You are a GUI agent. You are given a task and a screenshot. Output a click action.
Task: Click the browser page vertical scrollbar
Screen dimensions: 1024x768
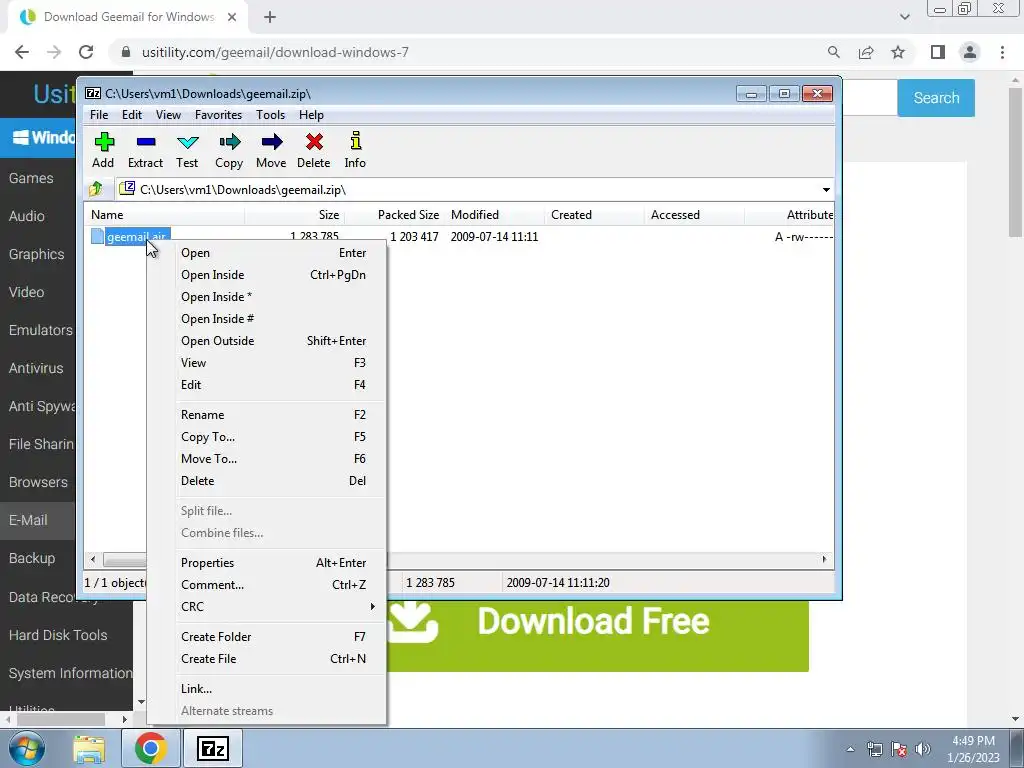click(x=1016, y=162)
